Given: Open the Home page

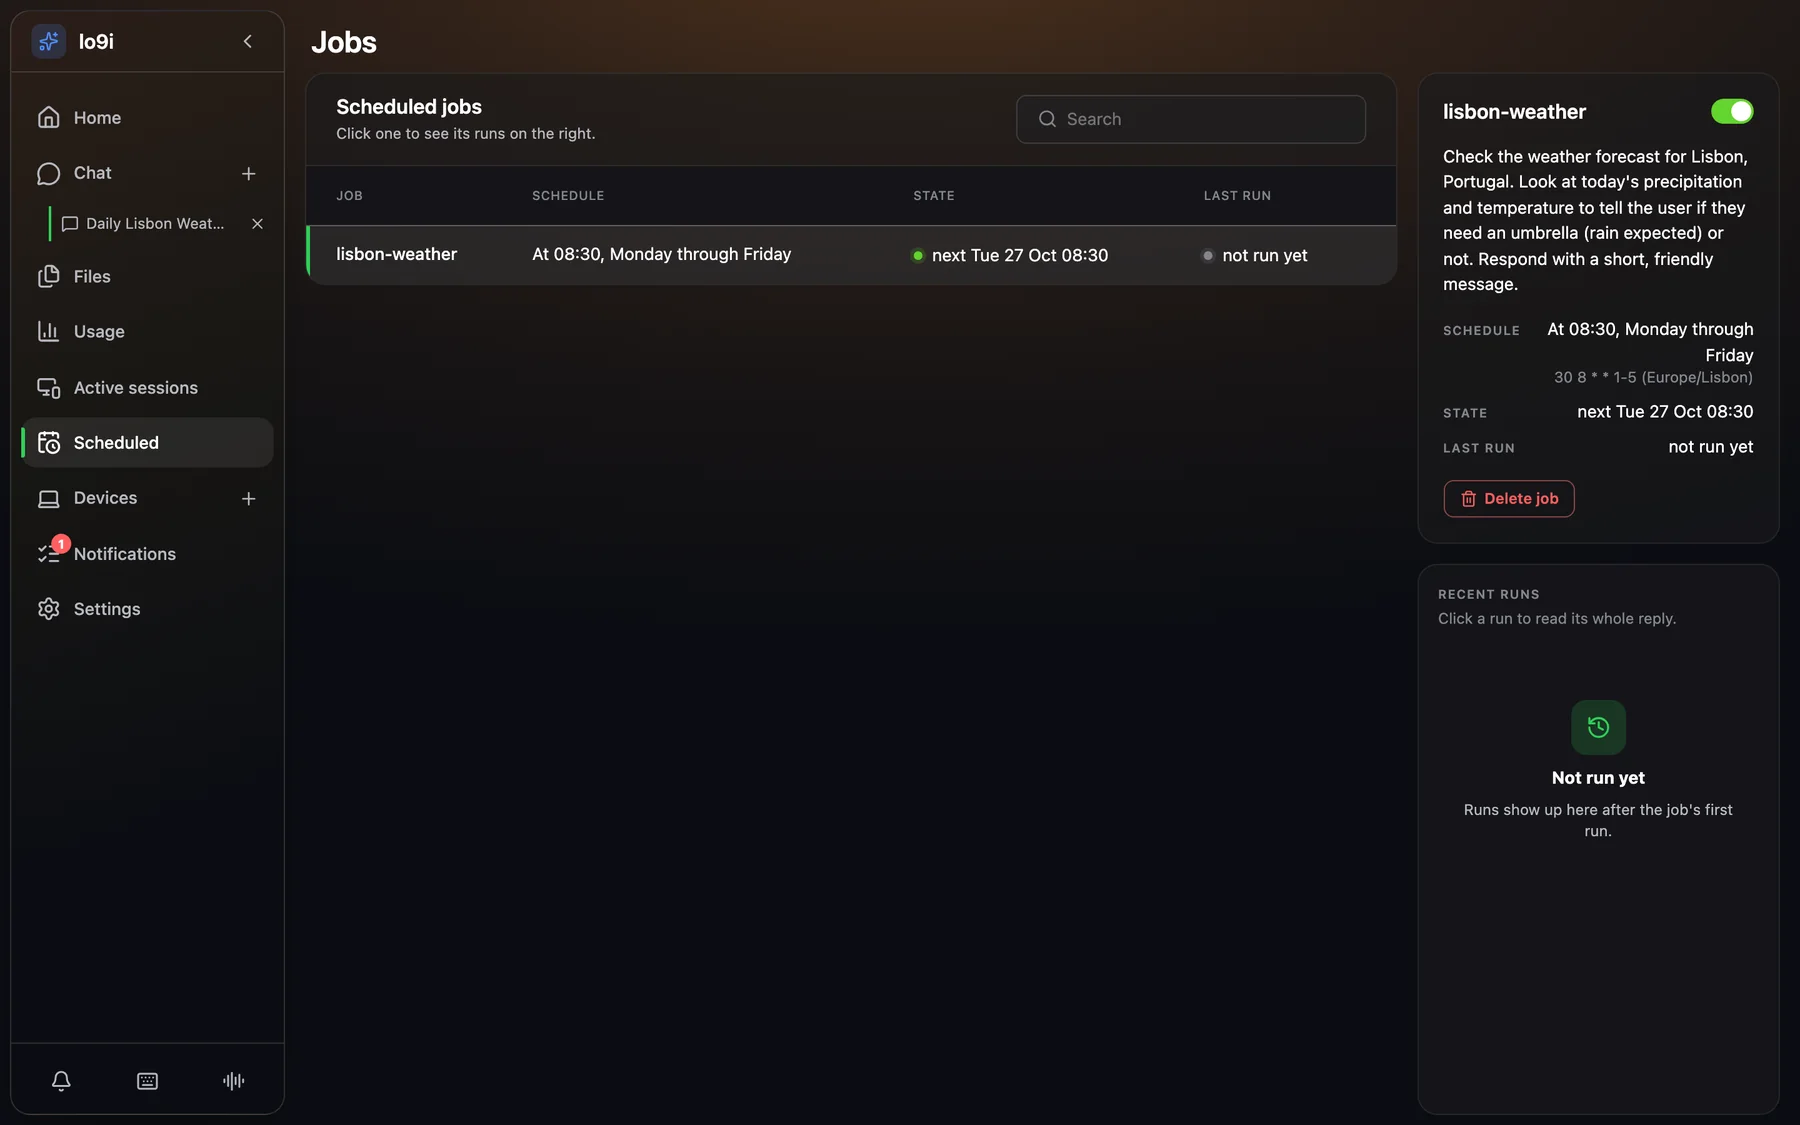Looking at the screenshot, I should click(147, 118).
